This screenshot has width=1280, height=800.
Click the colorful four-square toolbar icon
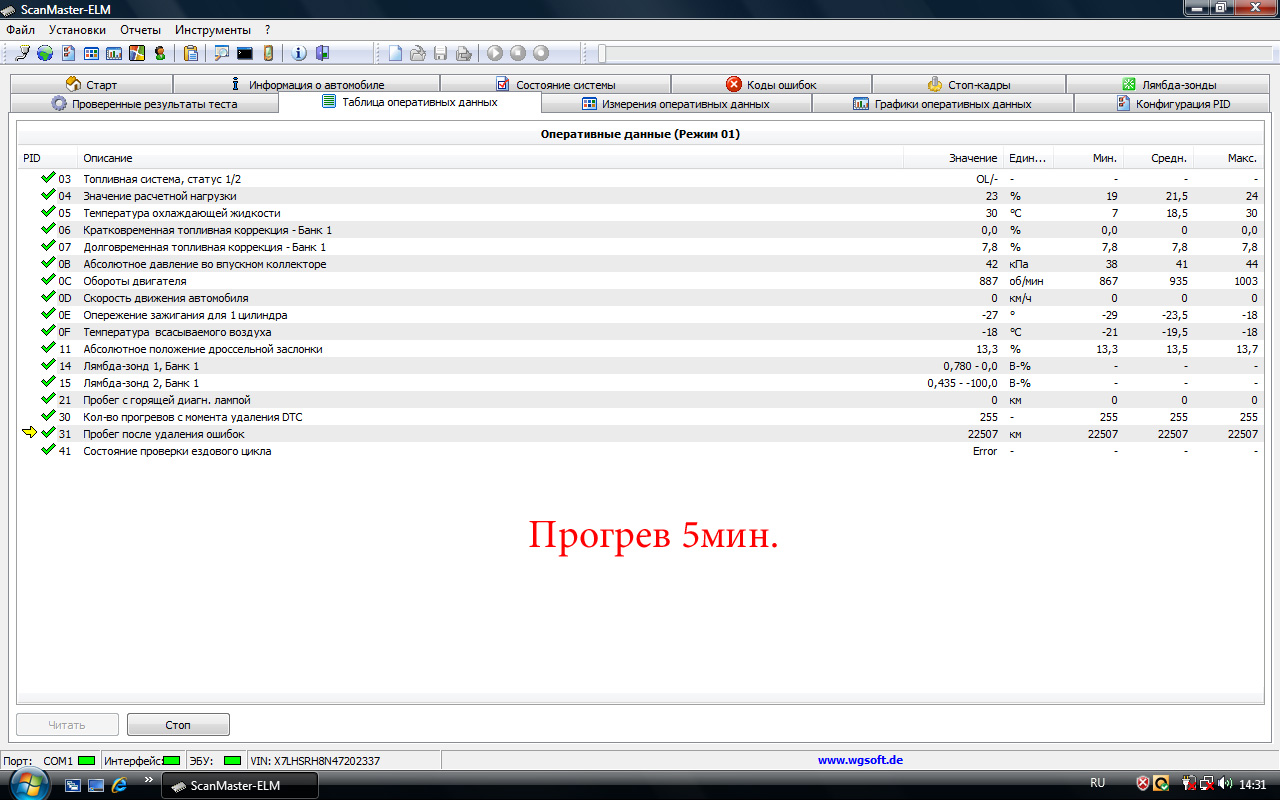tap(137, 53)
